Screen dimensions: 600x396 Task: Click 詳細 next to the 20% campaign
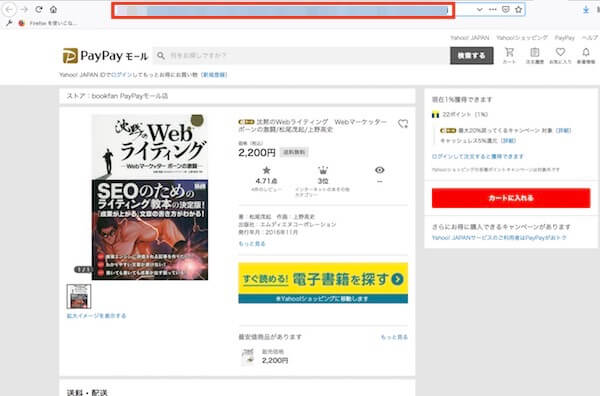[563, 130]
